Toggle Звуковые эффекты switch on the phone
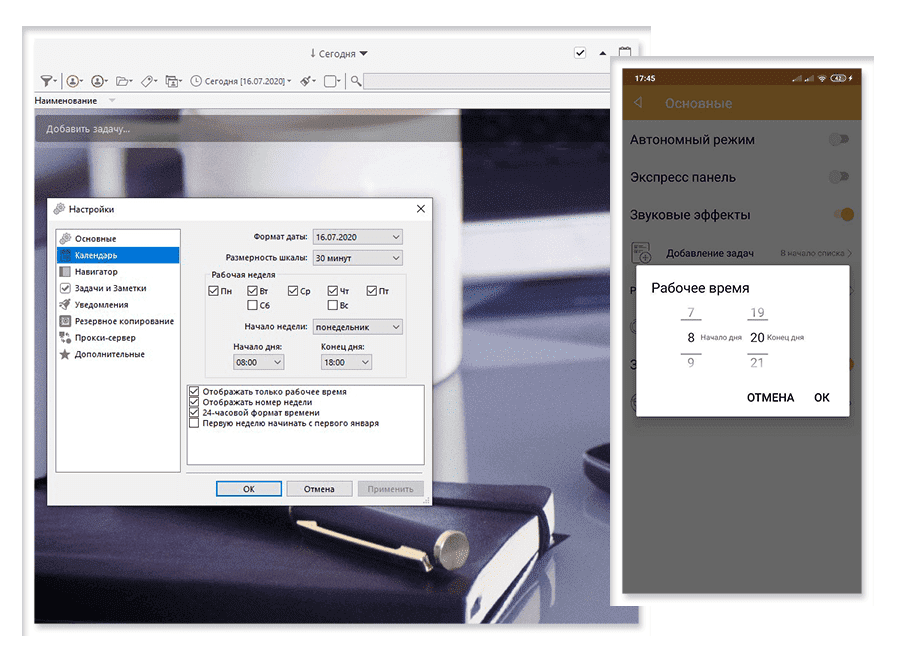Viewport: 900px width, 664px height. 844,215
